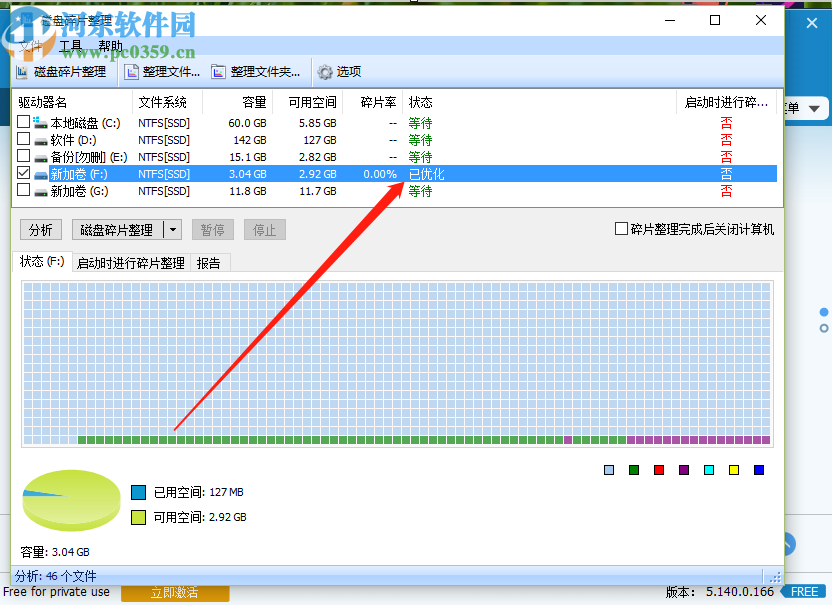Click the 整理文件 toolbar icon
Image resolution: width=832 pixels, height=605 pixels.
131,72
